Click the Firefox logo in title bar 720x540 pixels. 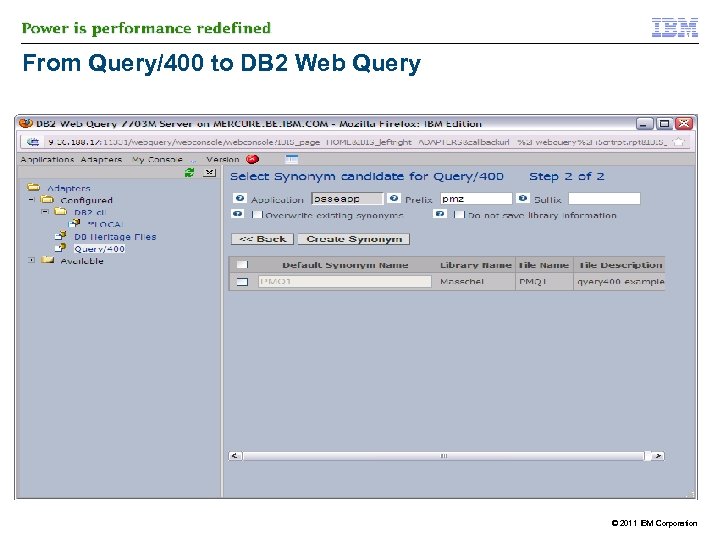[x=26, y=124]
